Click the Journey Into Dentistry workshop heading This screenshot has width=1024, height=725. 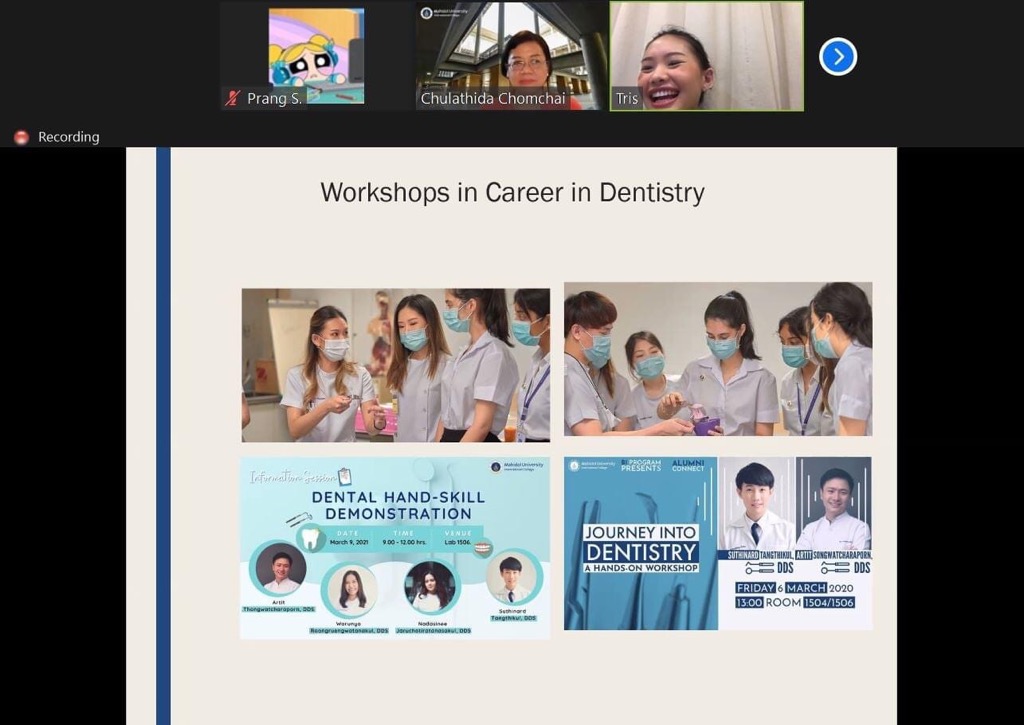coord(641,548)
